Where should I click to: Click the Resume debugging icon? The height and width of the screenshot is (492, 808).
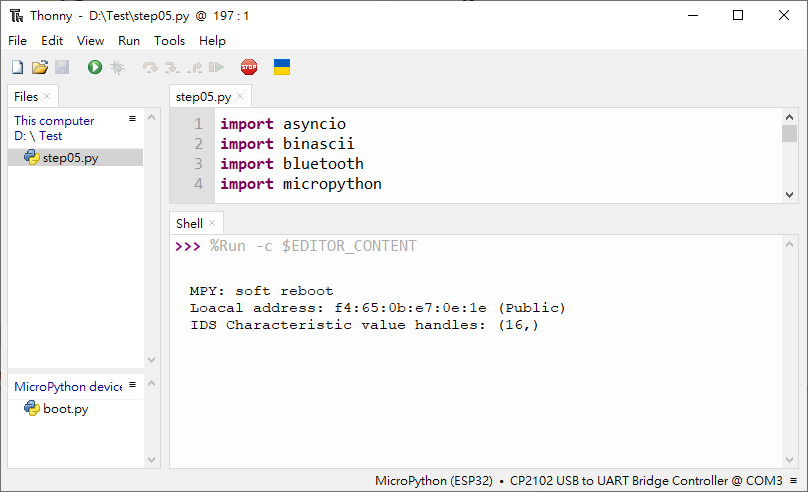[216, 67]
